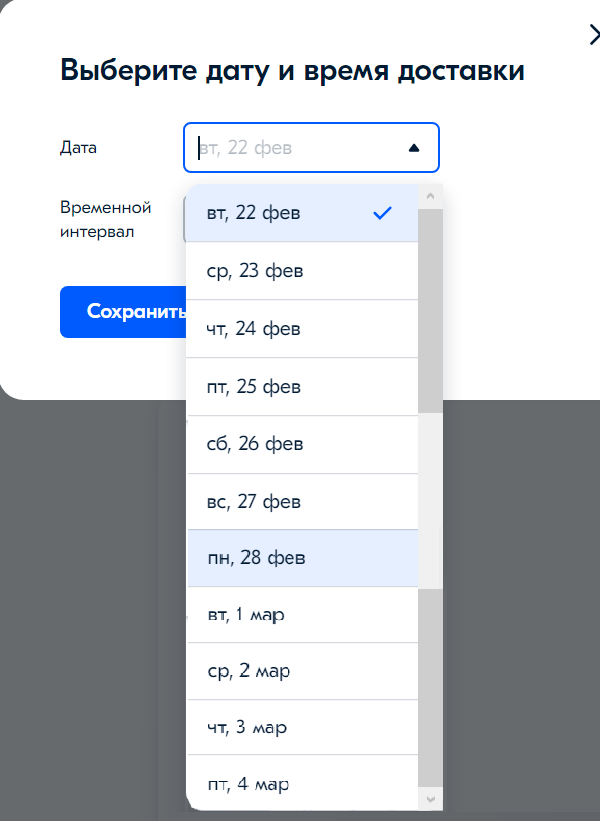This screenshot has height=821, width=600.
Task: Click scrollbar down arrow in date list
Action: (430, 799)
